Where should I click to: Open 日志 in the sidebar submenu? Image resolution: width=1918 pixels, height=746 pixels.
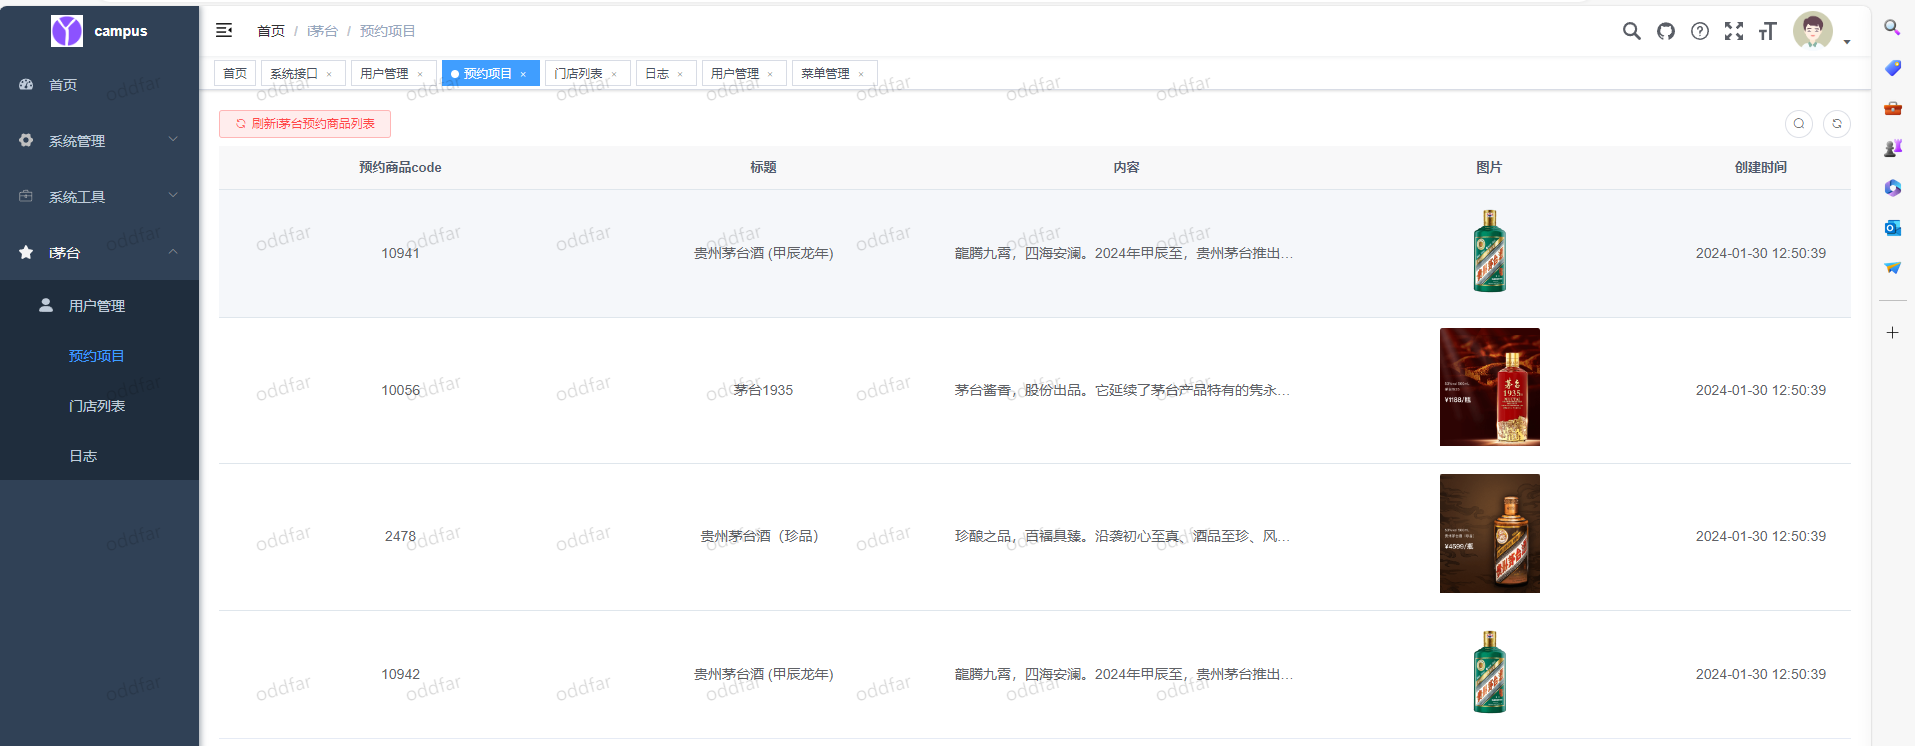tap(100, 456)
